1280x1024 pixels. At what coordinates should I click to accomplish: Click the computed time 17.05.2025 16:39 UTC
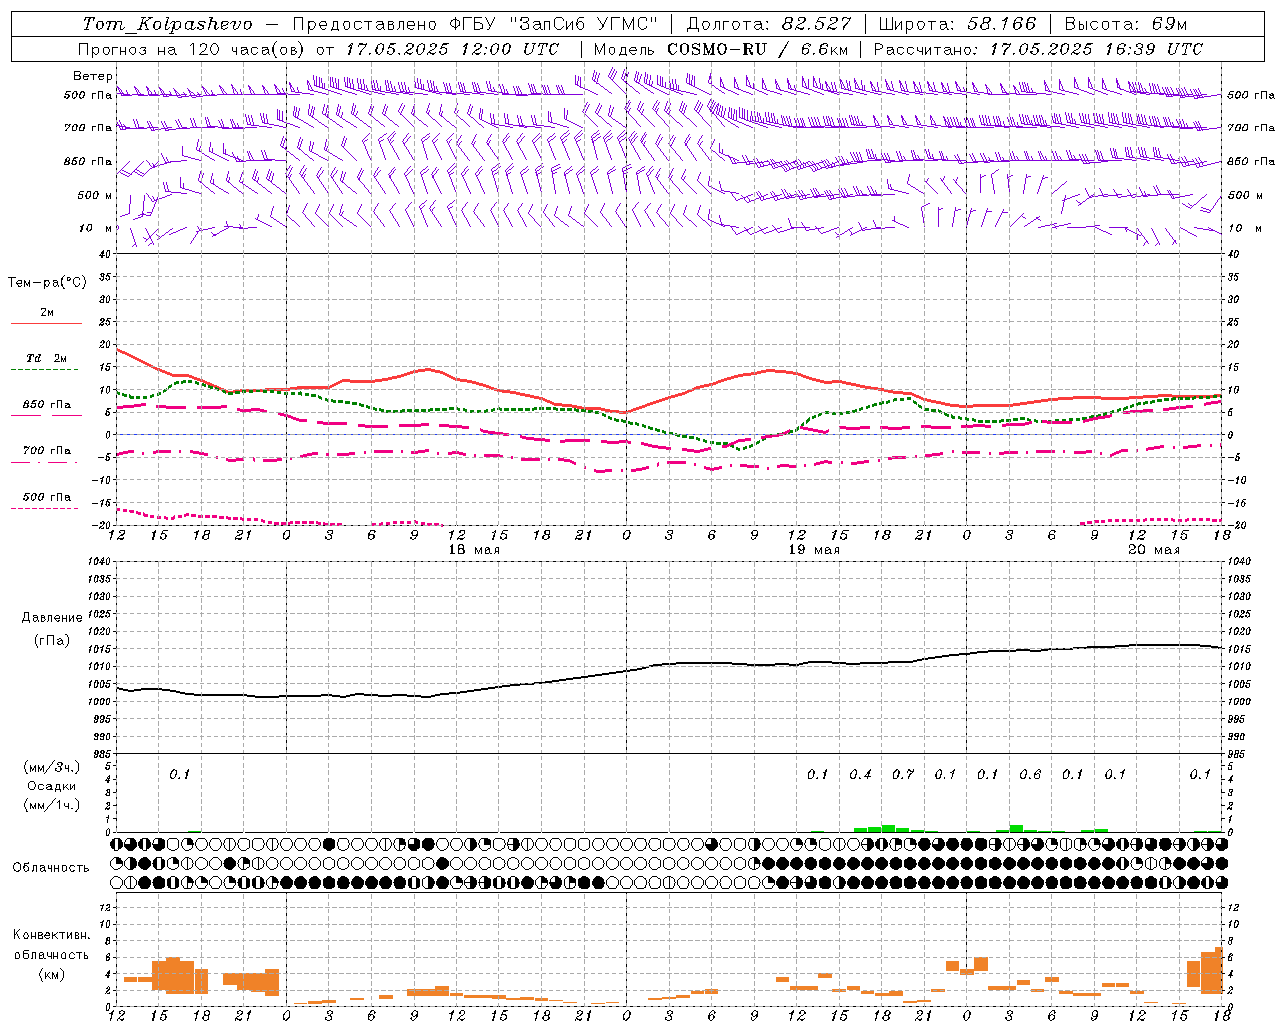pos(1096,49)
